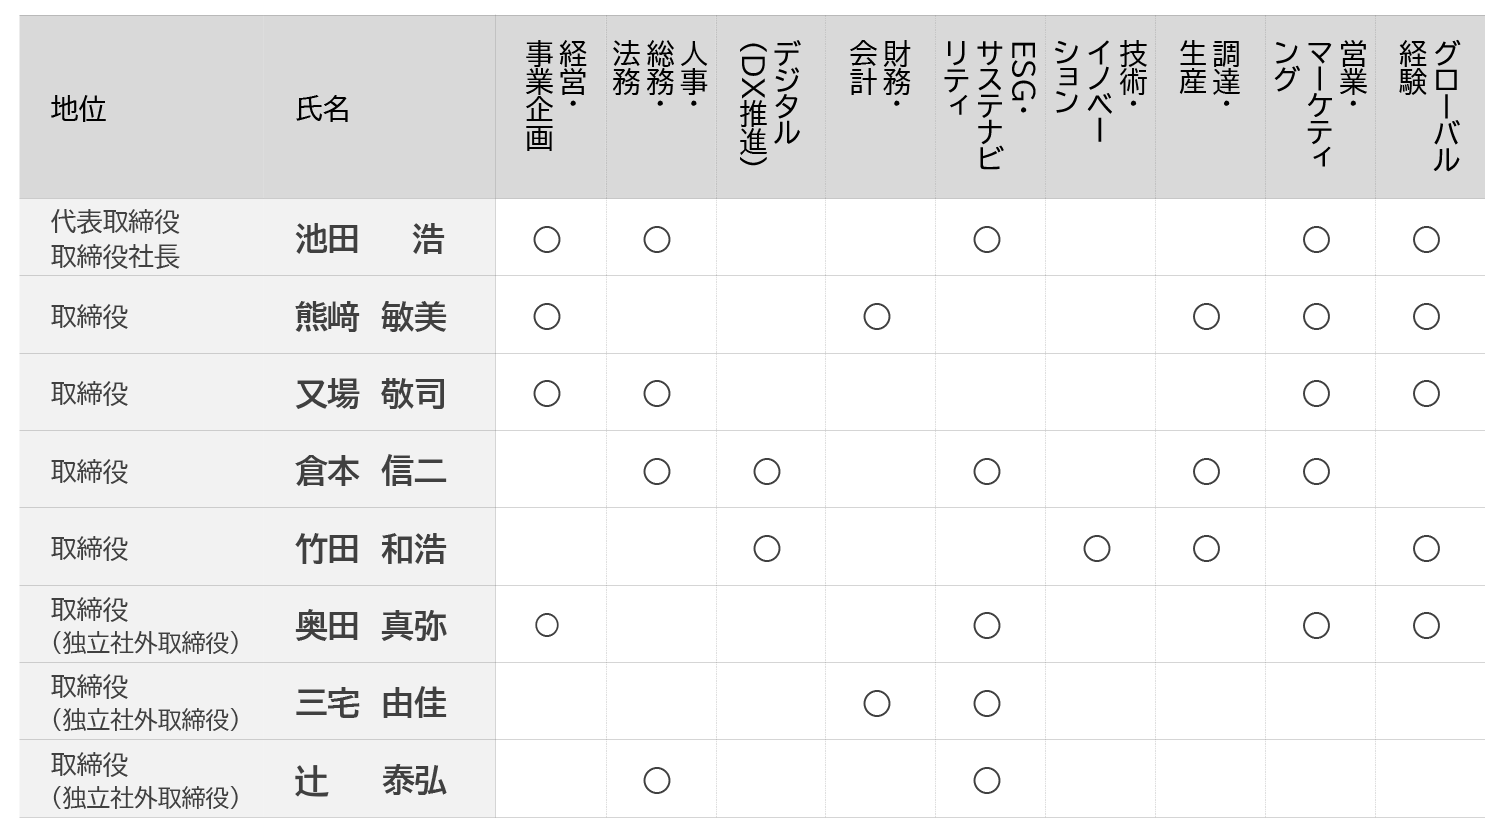Select the 地位 column header
Viewport: 1502px width, 837px height.
79,109
